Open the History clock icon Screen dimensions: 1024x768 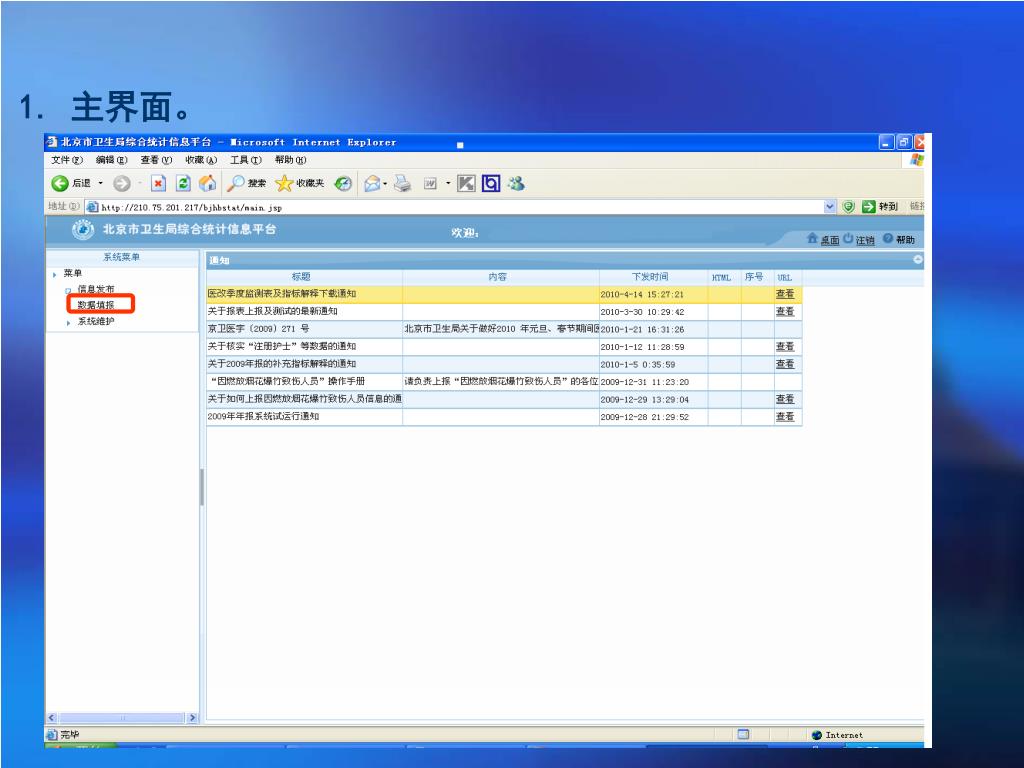[343, 184]
